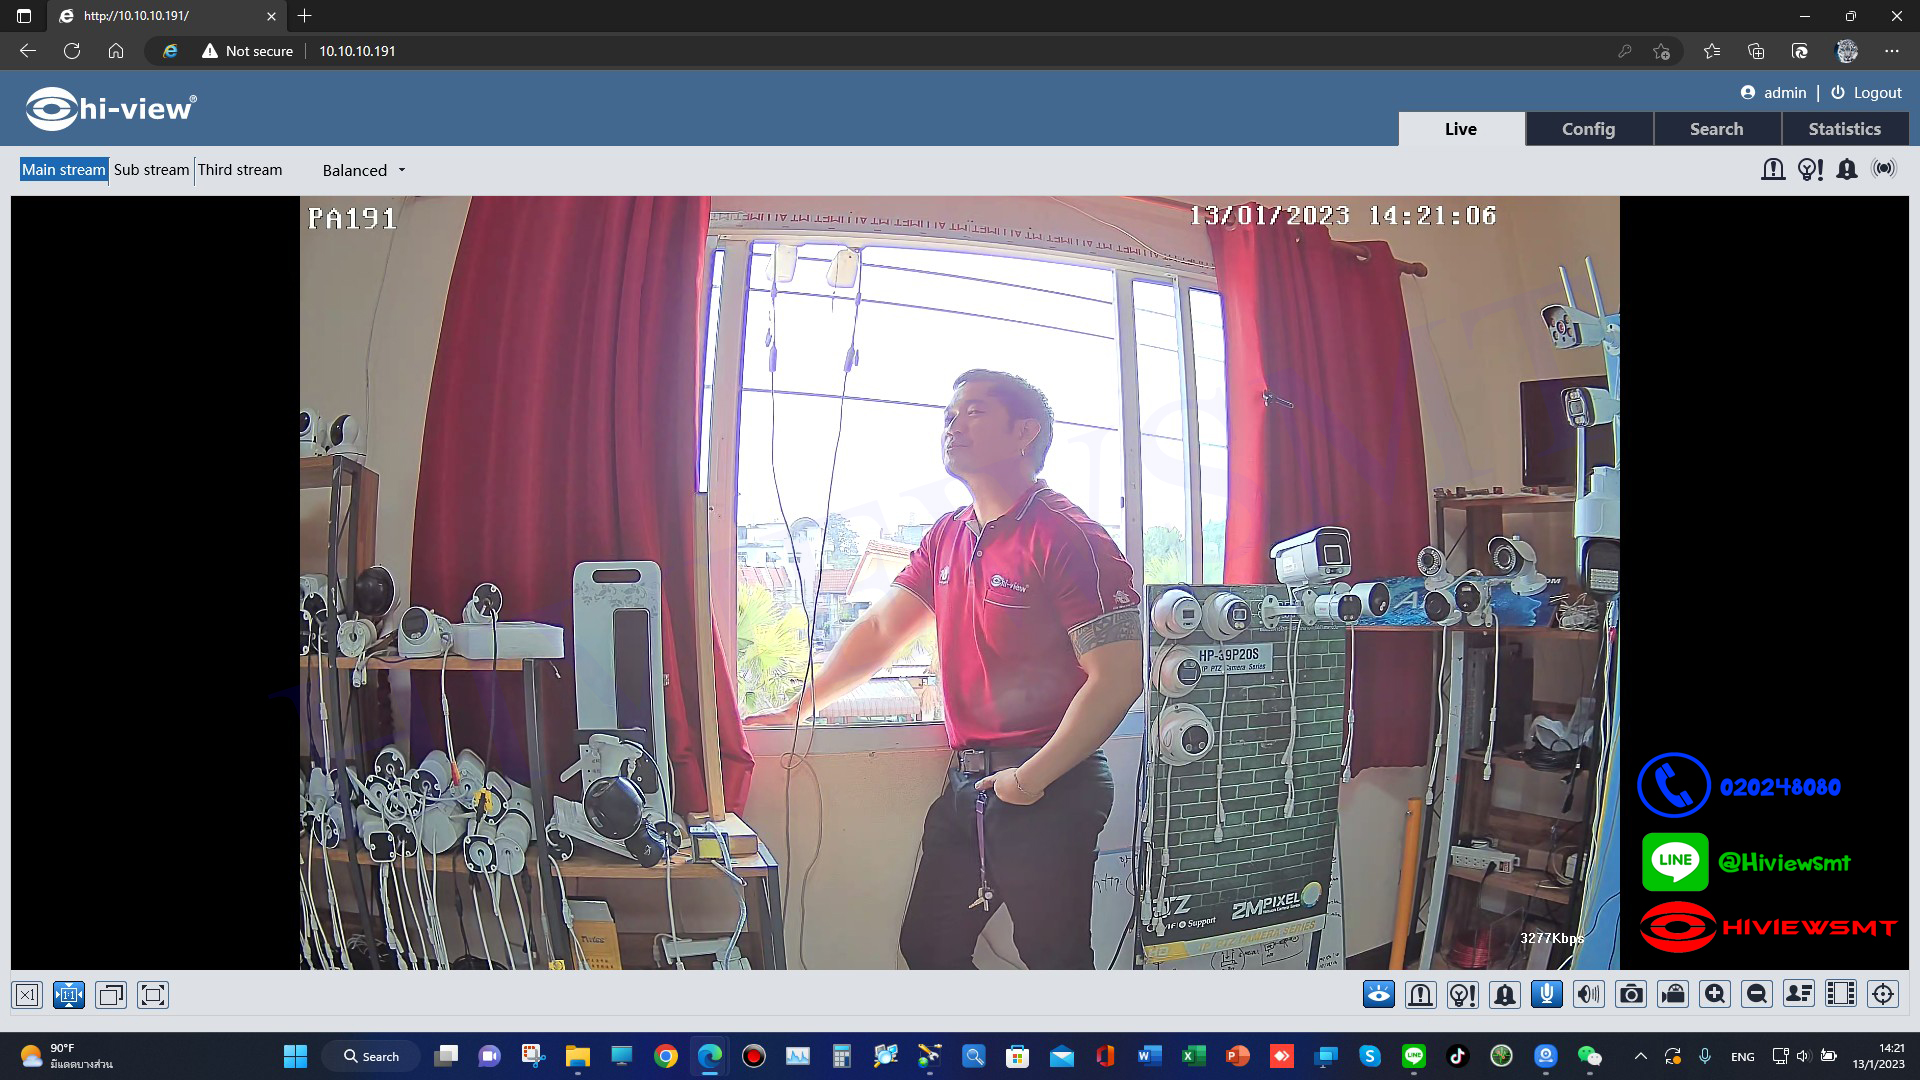1920x1080 pixels.
Task: Open the Statistics tab
Action: (1844, 129)
